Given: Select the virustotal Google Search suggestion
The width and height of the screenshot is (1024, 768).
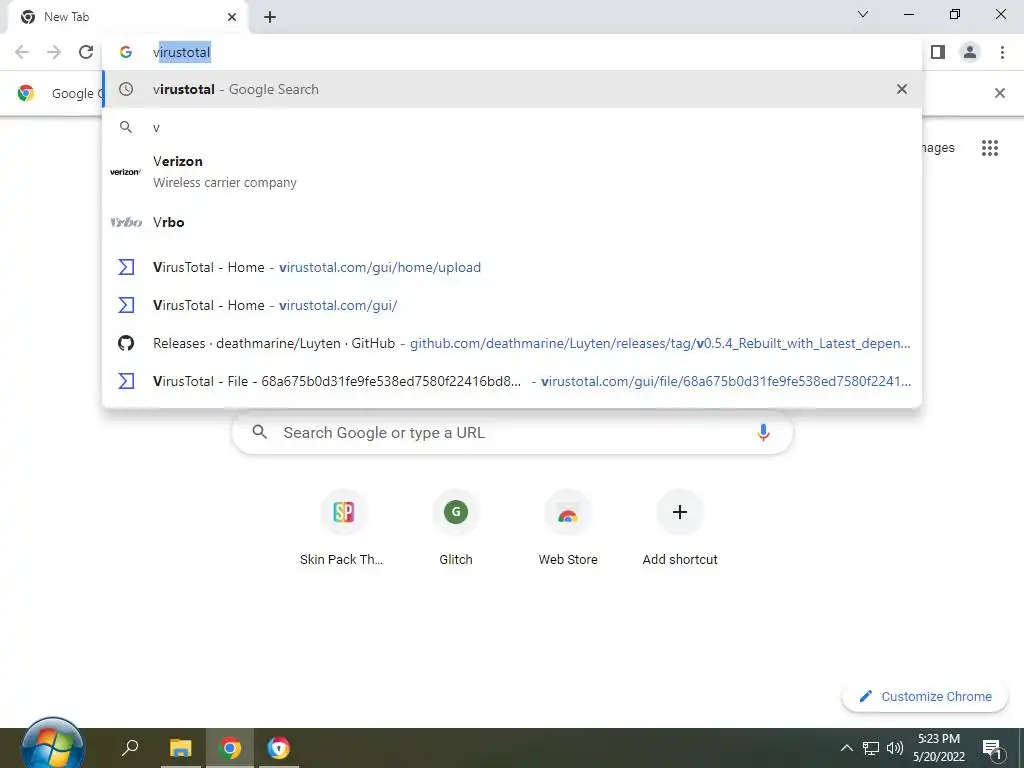Looking at the screenshot, I should point(512,89).
